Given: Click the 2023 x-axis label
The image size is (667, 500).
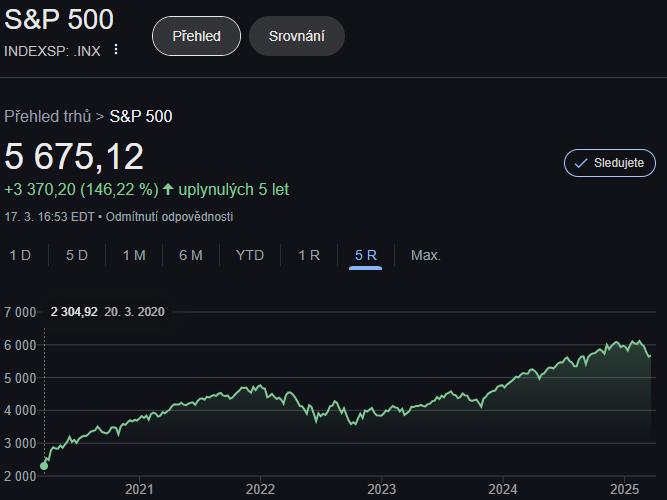Looking at the screenshot, I should 382,489.
